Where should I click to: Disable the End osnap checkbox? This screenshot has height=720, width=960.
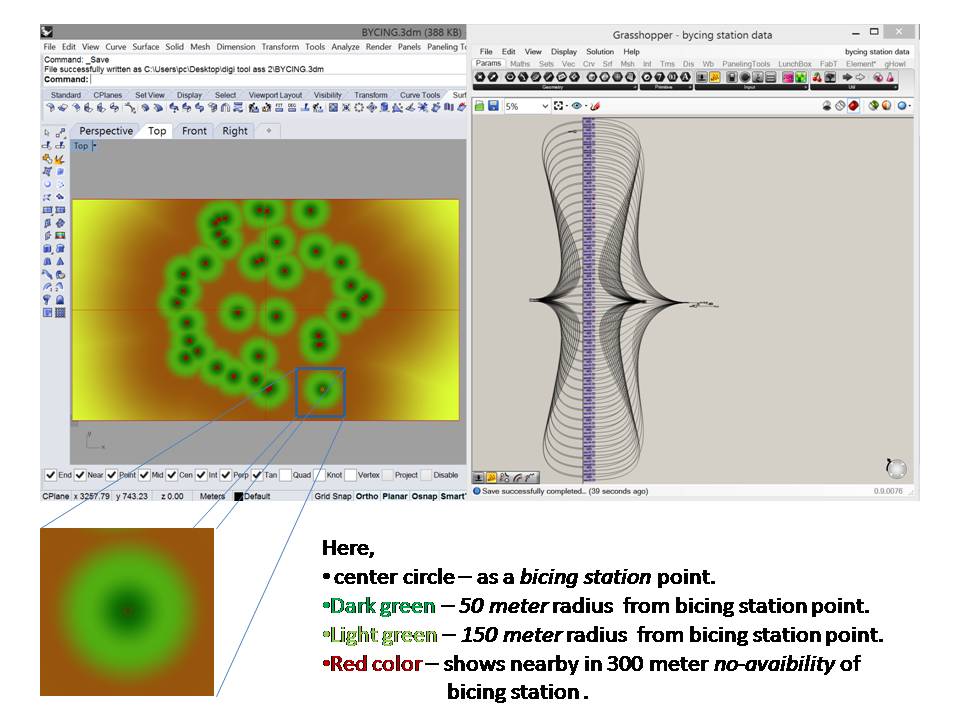click(x=50, y=474)
